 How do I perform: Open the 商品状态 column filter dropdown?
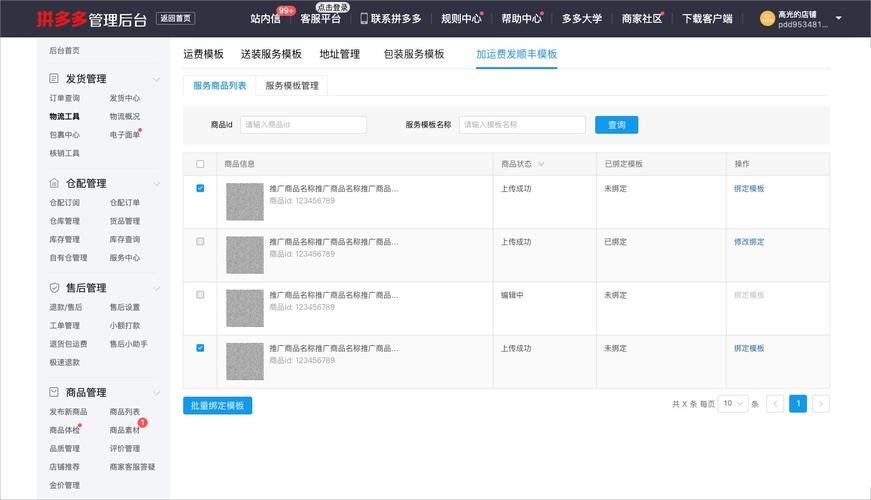click(541, 164)
